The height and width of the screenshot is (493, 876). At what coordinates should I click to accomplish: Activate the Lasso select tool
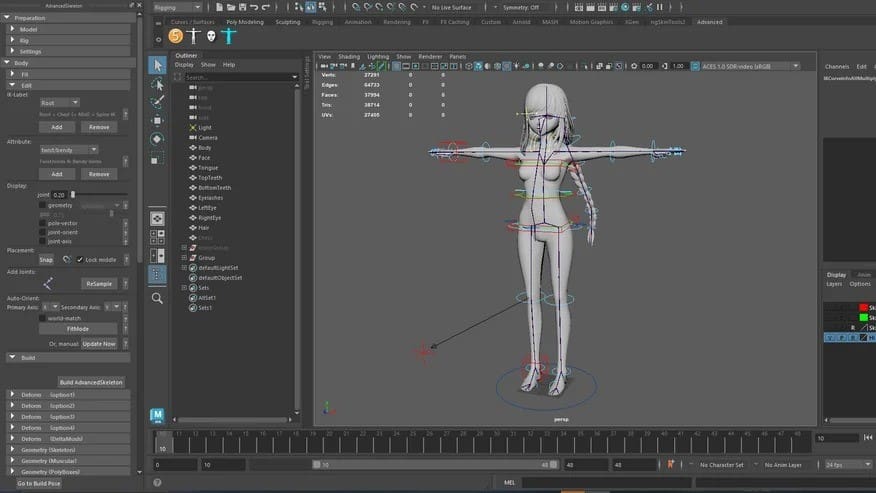[158, 84]
